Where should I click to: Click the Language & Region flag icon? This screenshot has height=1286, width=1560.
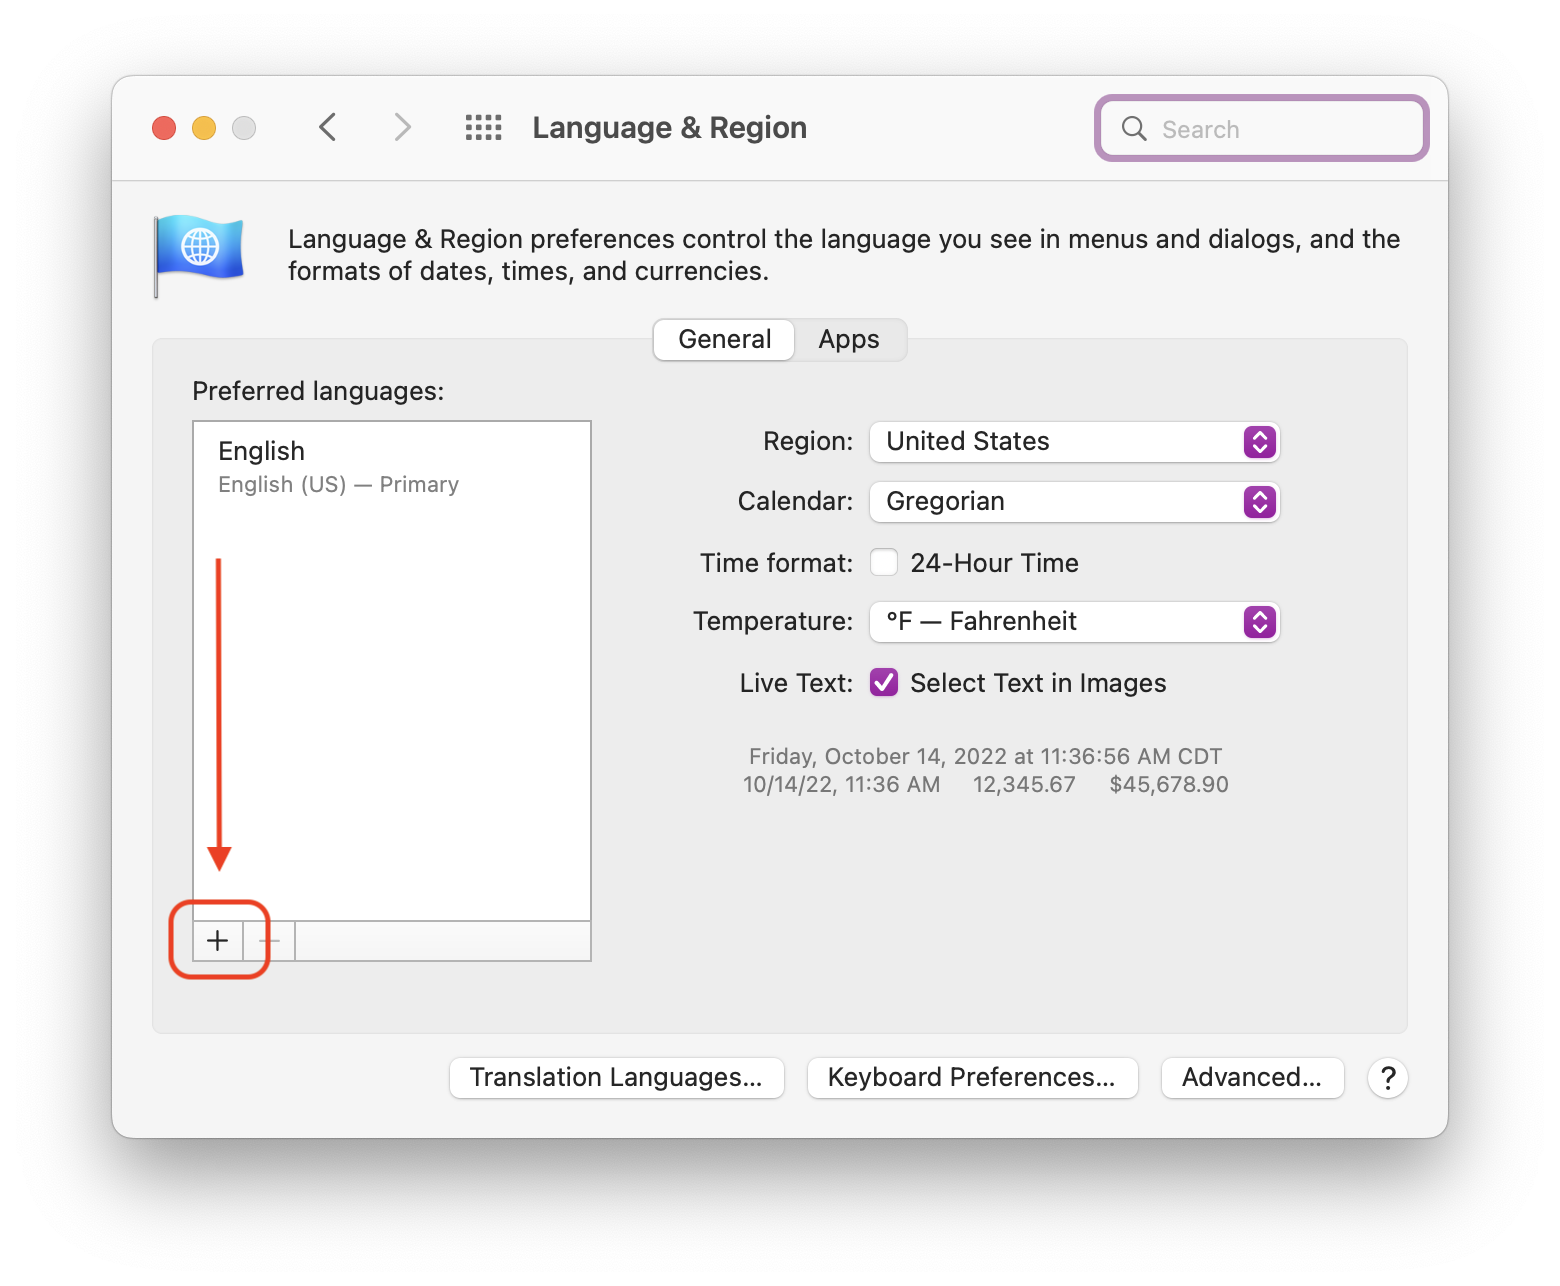click(199, 256)
